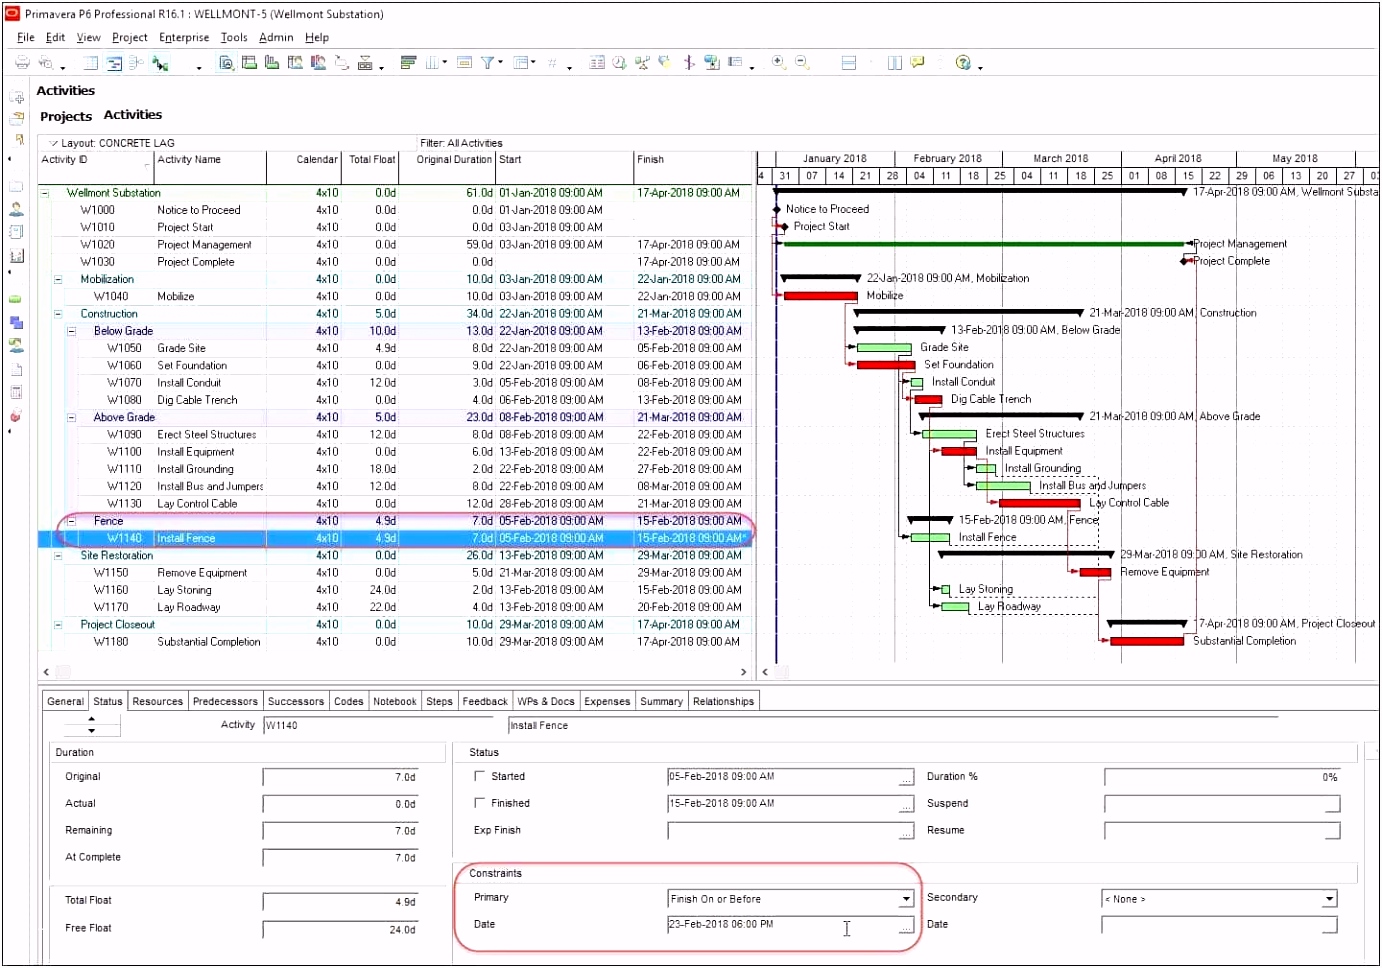Collapse the Mobilization group
The image size is (1382, 968).
pos(58,280)
